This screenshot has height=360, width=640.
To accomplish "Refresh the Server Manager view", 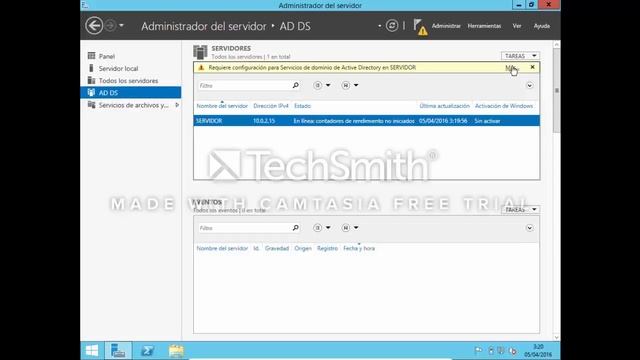I will click(x=392, y=26).
